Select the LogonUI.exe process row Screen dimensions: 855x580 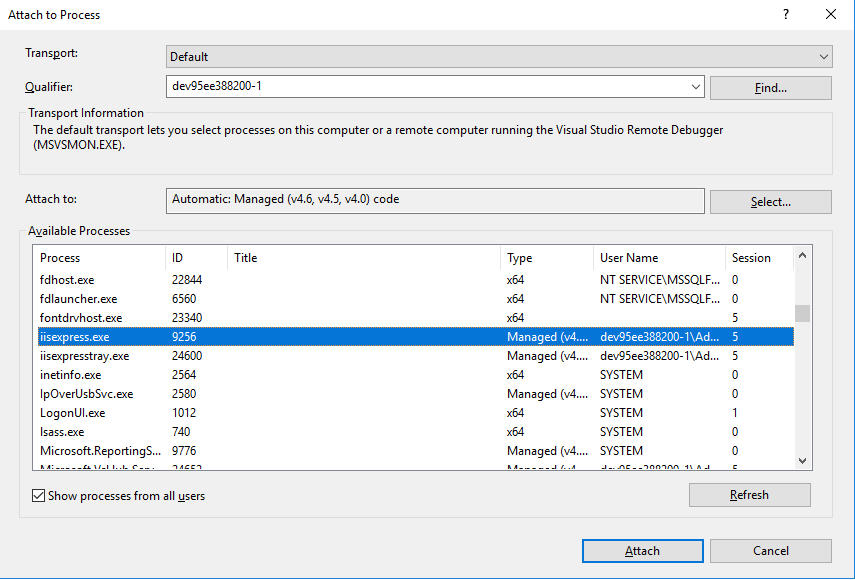(x=416, y=413)
